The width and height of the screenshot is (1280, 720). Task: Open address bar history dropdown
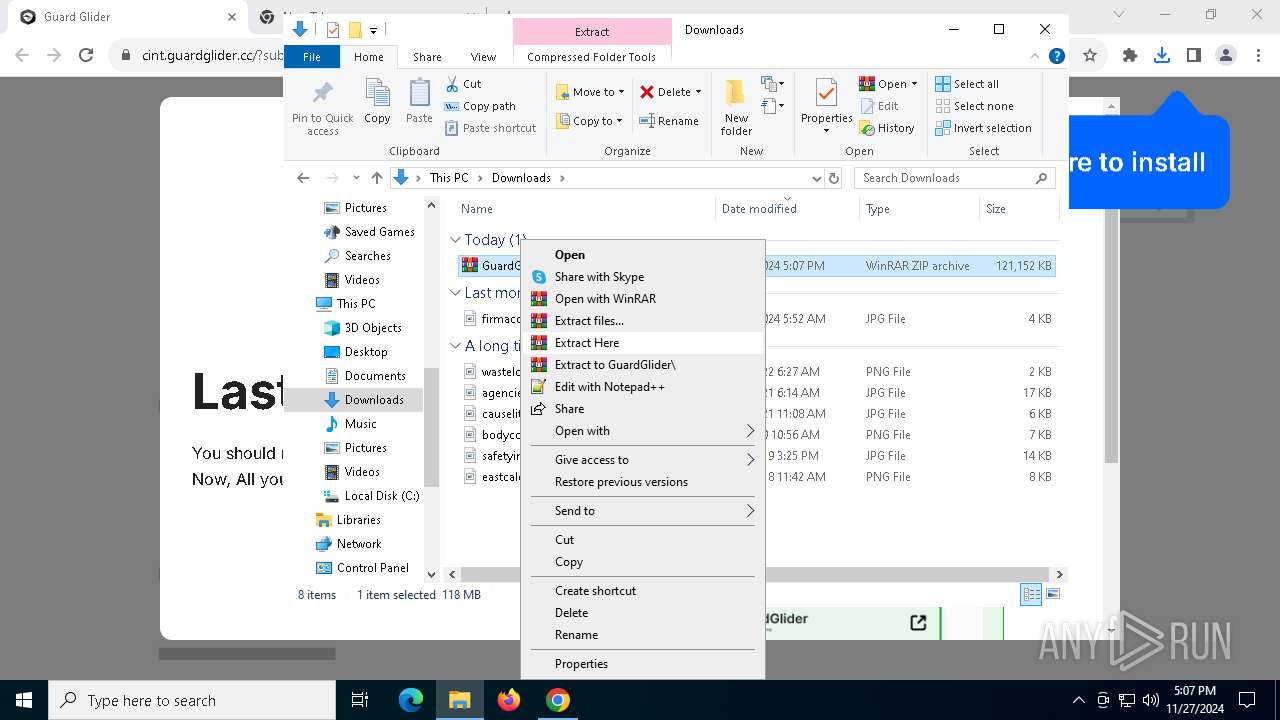coord(816,178)
